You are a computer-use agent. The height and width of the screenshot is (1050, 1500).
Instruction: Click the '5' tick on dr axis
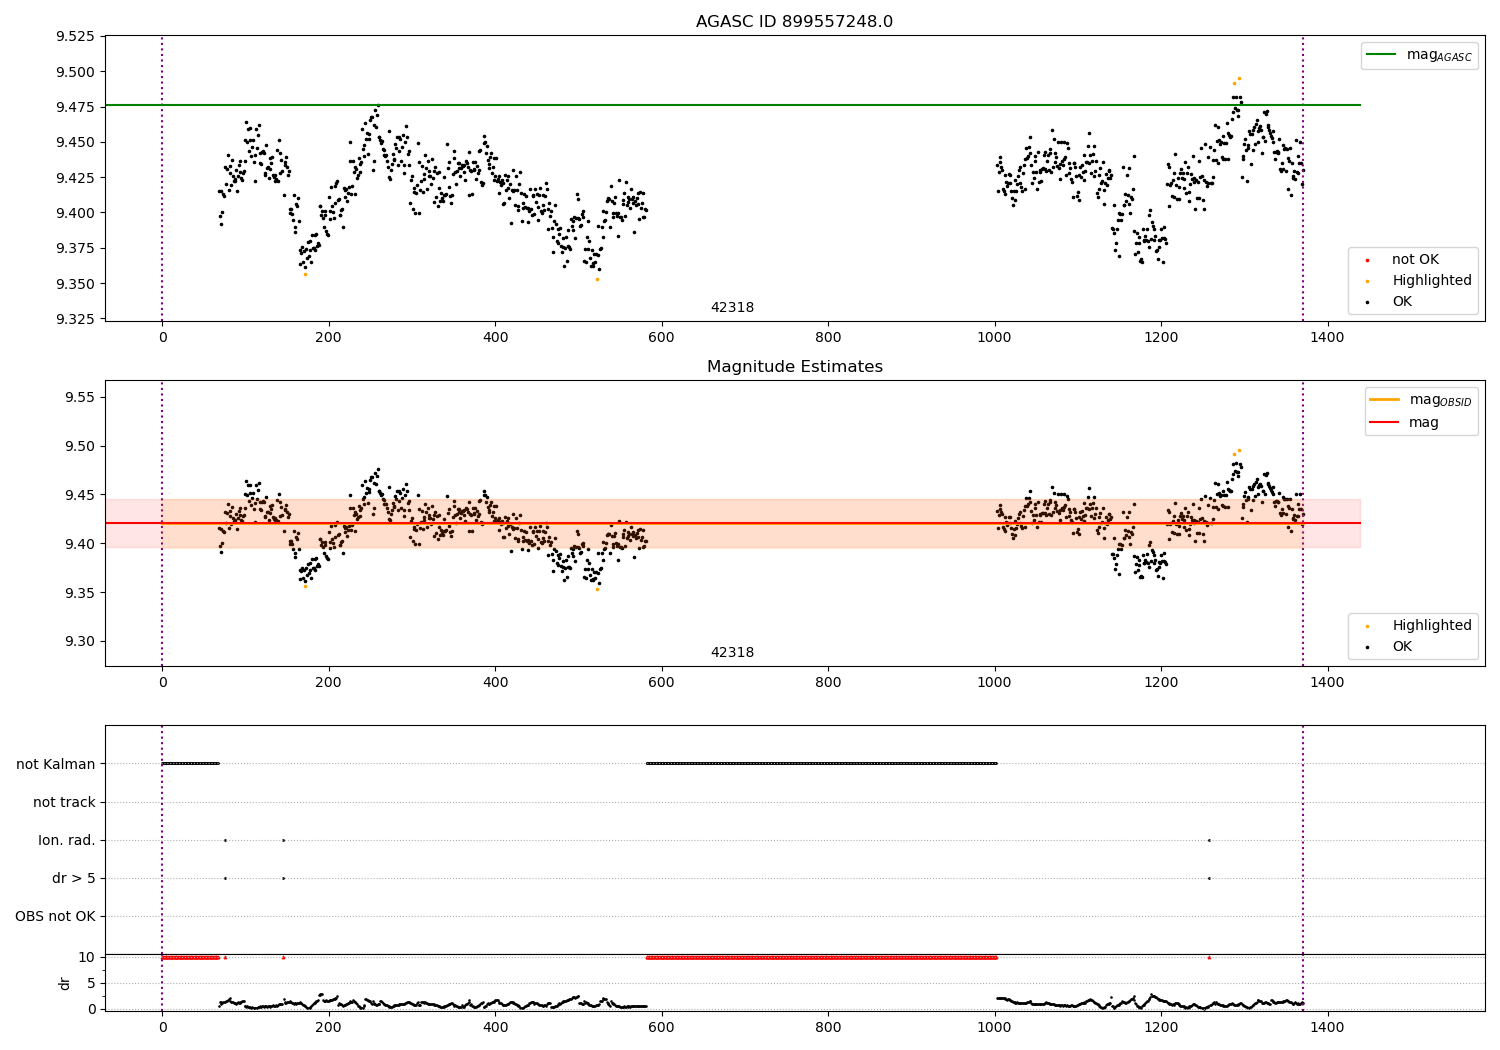pyautogui.click(x=91, y=984)
